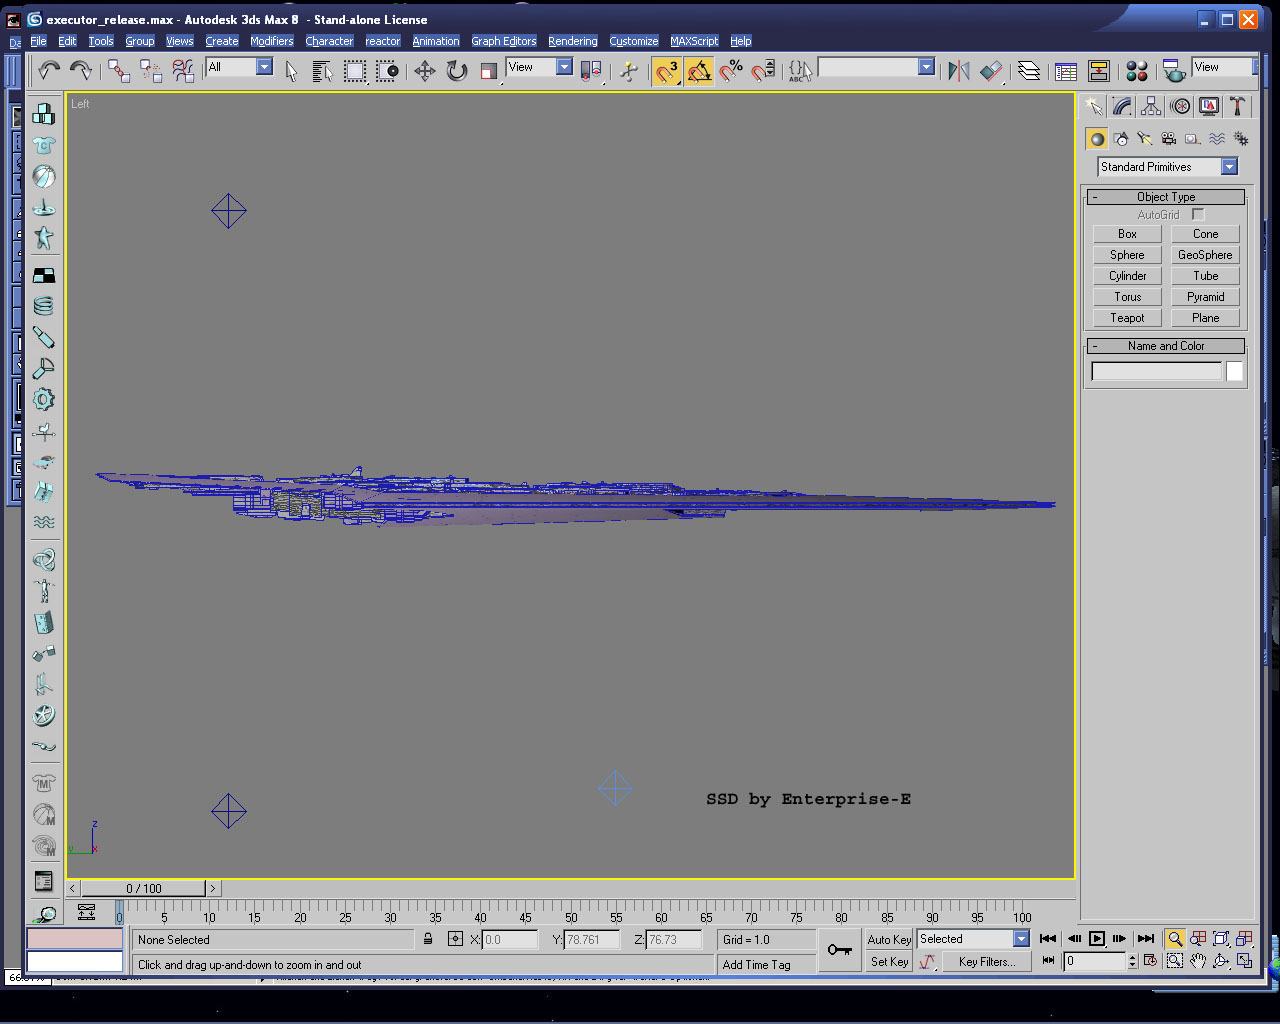Click the Redo arrow icon
Screen dimensions: 1280x1024
click(x=81, y=70)
